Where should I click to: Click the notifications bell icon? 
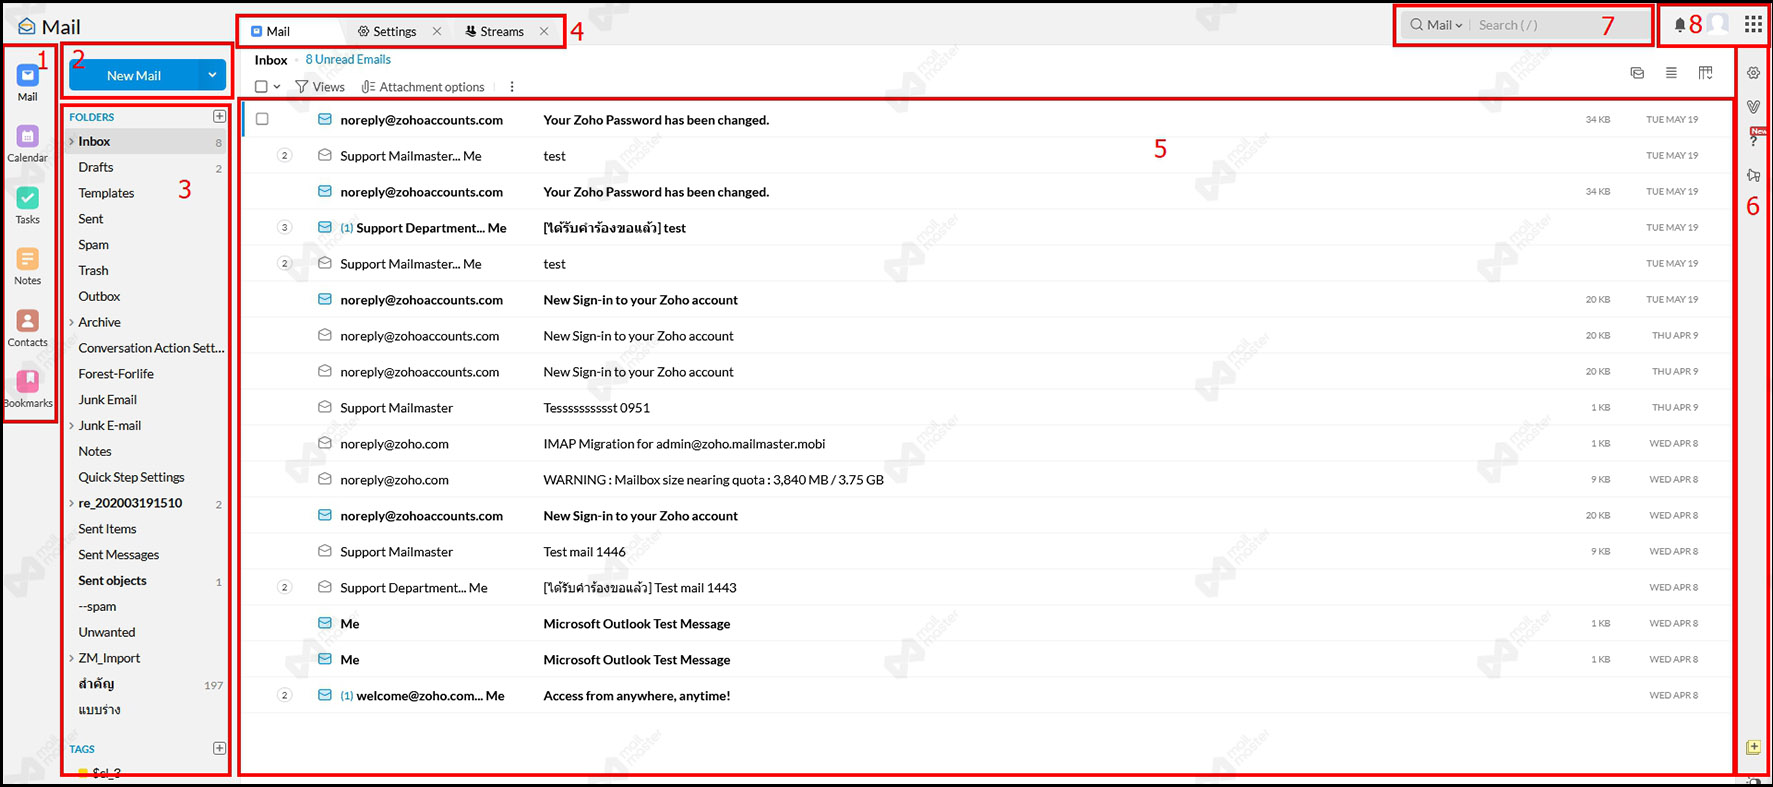pos(1680,25)
